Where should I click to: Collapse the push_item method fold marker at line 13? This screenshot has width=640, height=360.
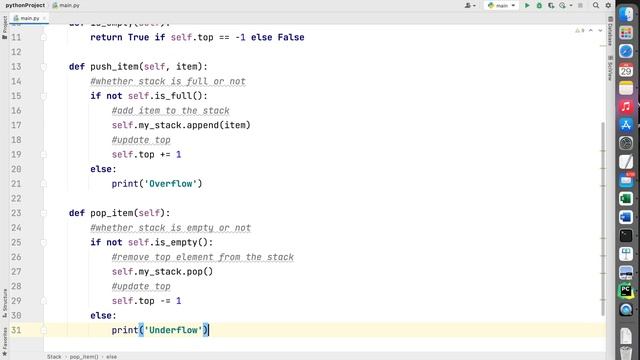point(44,67)
